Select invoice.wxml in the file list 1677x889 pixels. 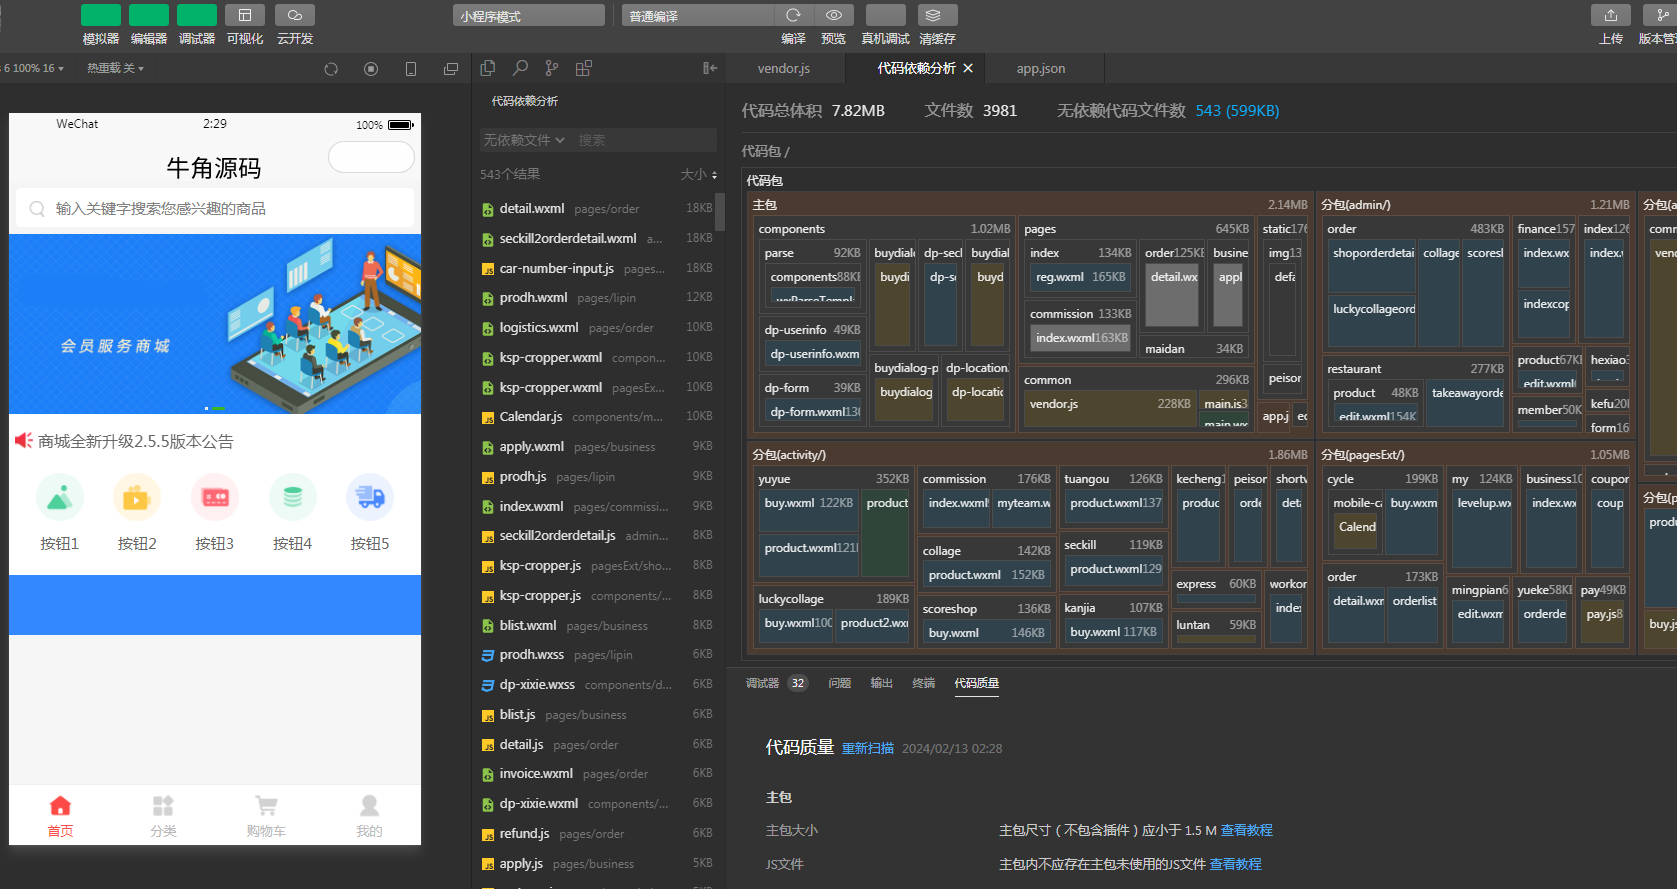598,774
